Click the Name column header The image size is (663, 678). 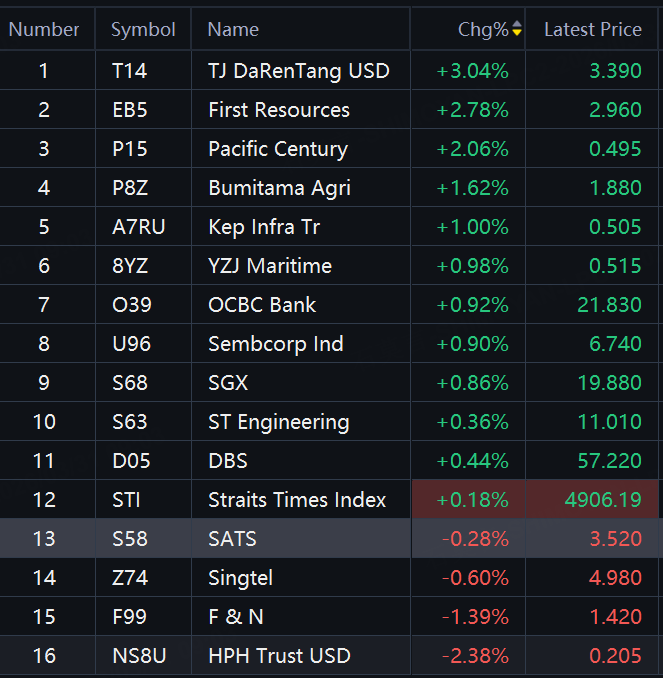click(x=233, y=29)
